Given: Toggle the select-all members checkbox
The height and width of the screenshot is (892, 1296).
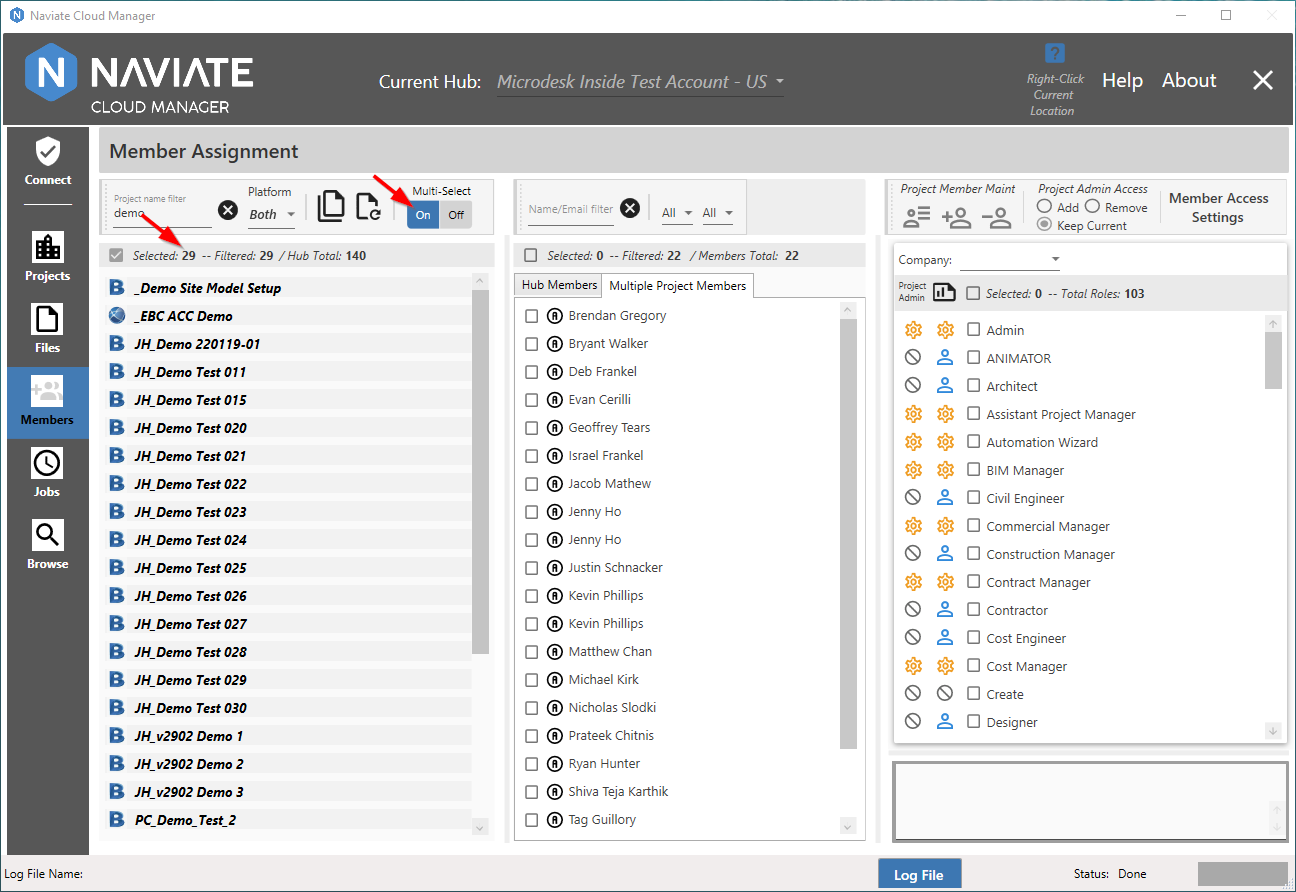Looking at the screenshot, I should pyautogui.click(x=531, y=256).
